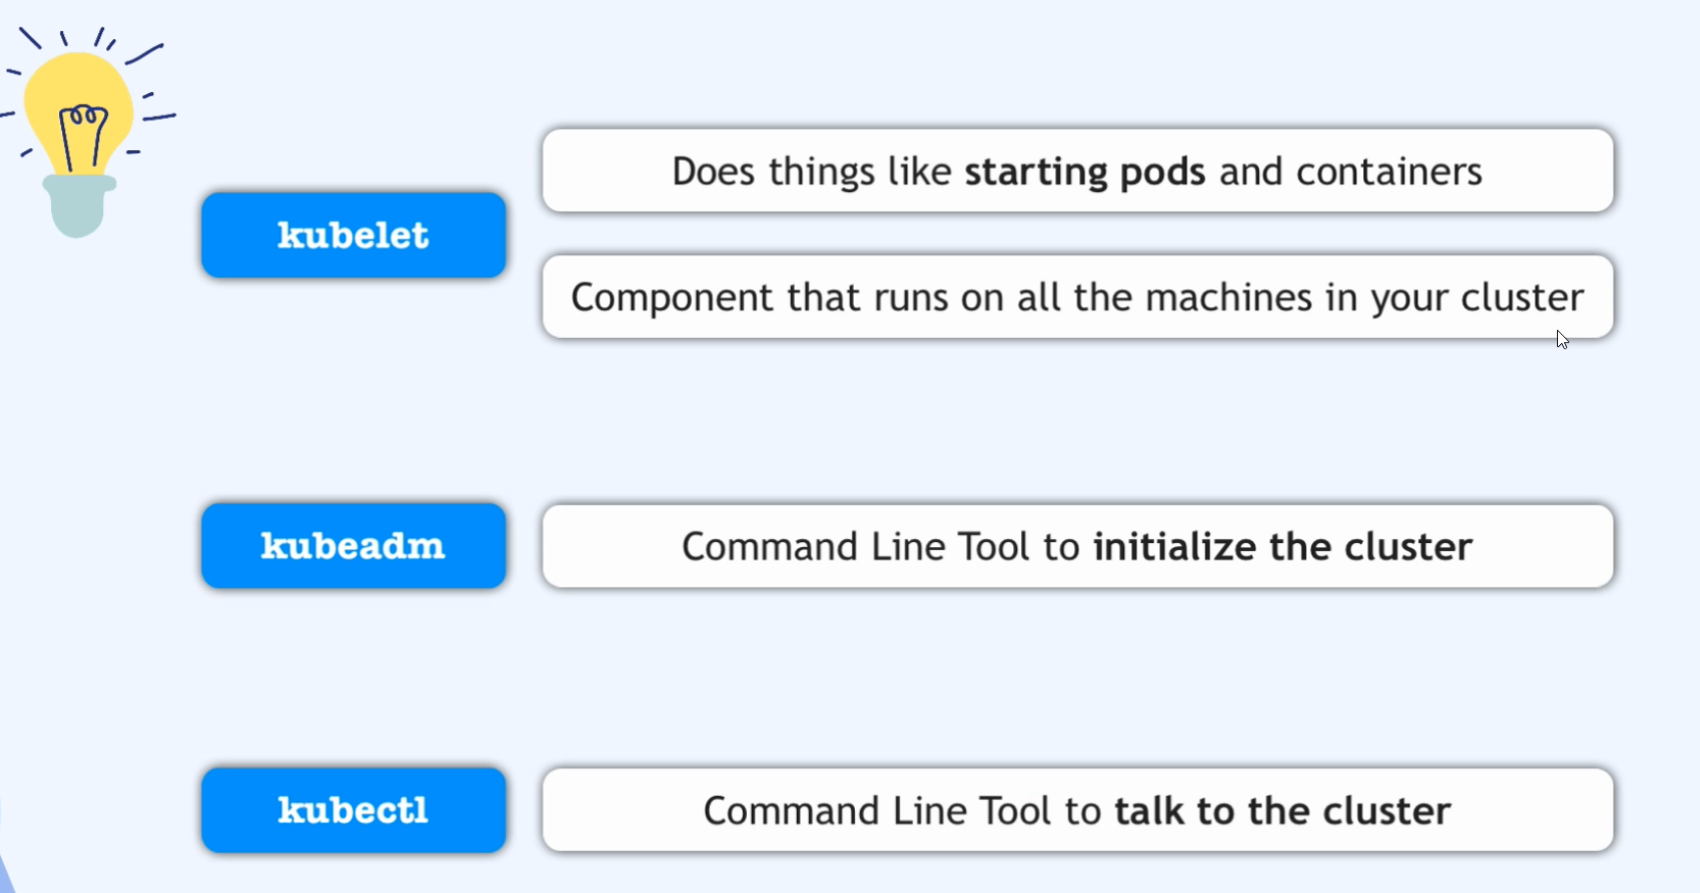
Task: Select the blue kubelet label
Action: coord(354,235)
